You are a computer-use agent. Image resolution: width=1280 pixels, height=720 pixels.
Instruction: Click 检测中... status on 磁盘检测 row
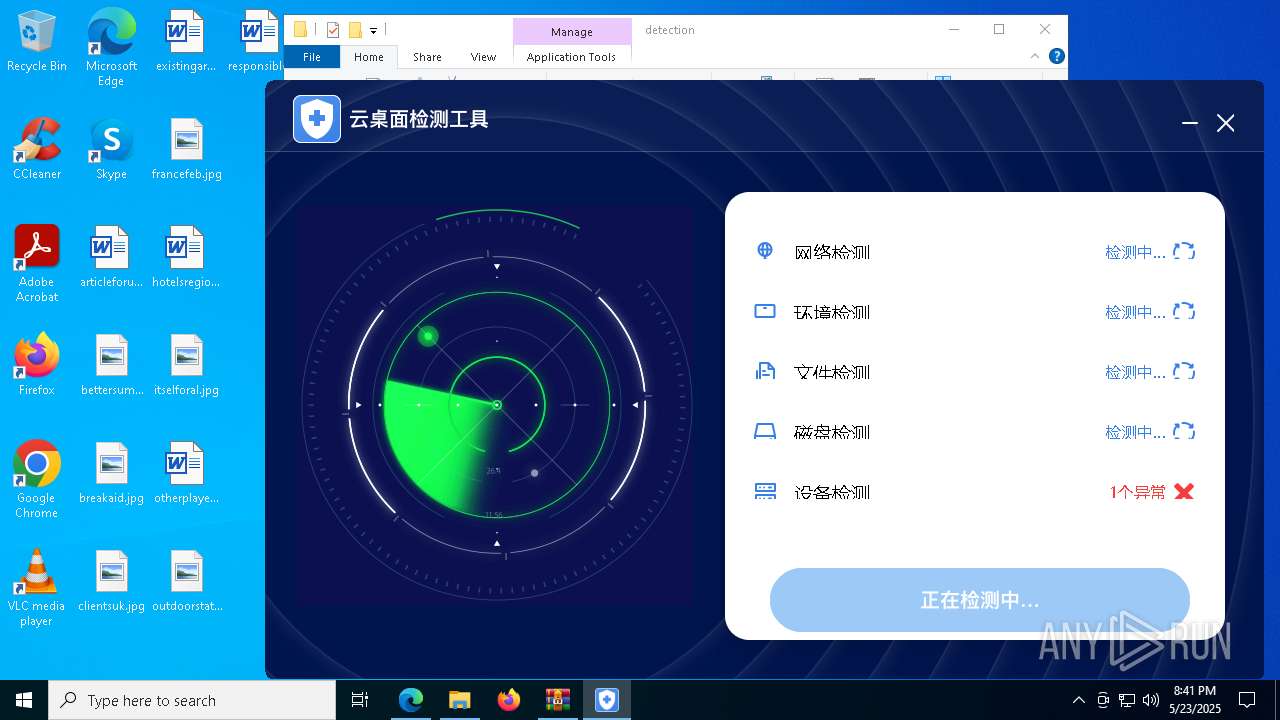1135,432
